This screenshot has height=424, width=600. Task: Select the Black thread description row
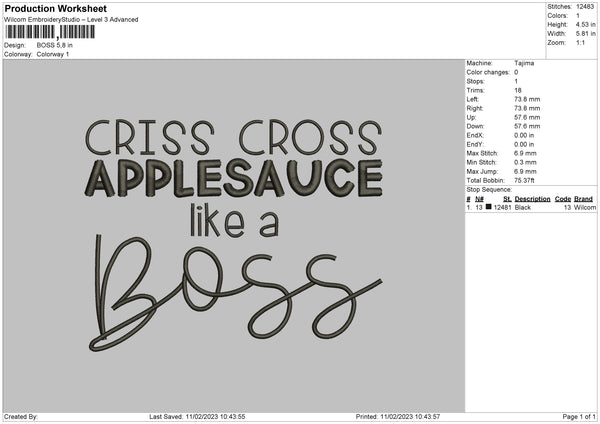click(x=523, y=207)
